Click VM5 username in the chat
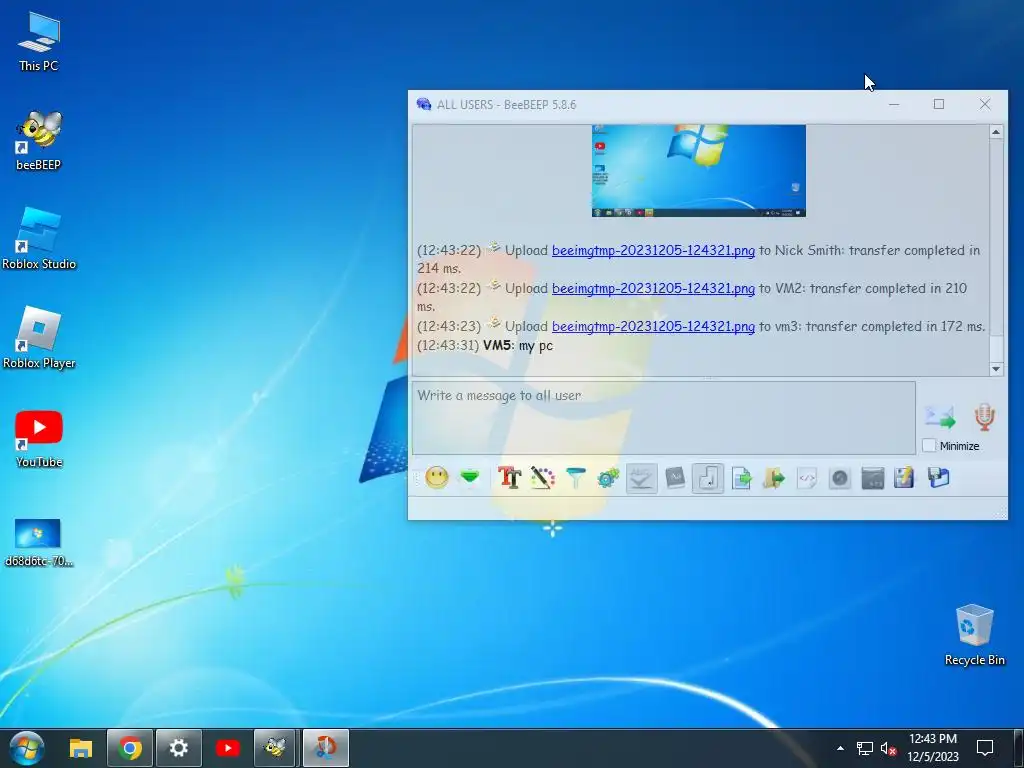The width and height of the screenshot is (1024, 768). [497, 345]
